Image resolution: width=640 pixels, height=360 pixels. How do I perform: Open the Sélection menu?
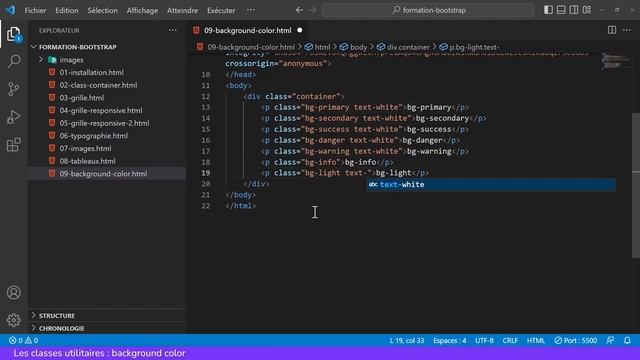[102, 10]
